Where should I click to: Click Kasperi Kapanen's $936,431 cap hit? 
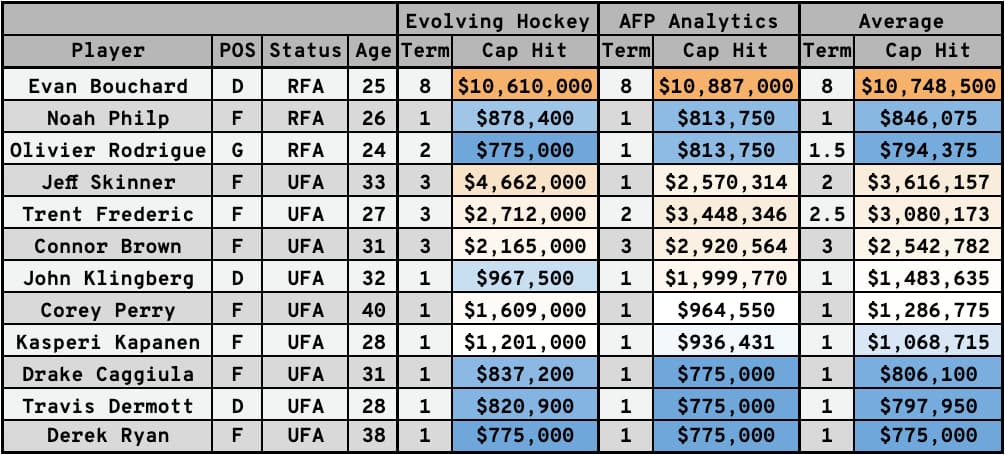[x=725, y=342]
